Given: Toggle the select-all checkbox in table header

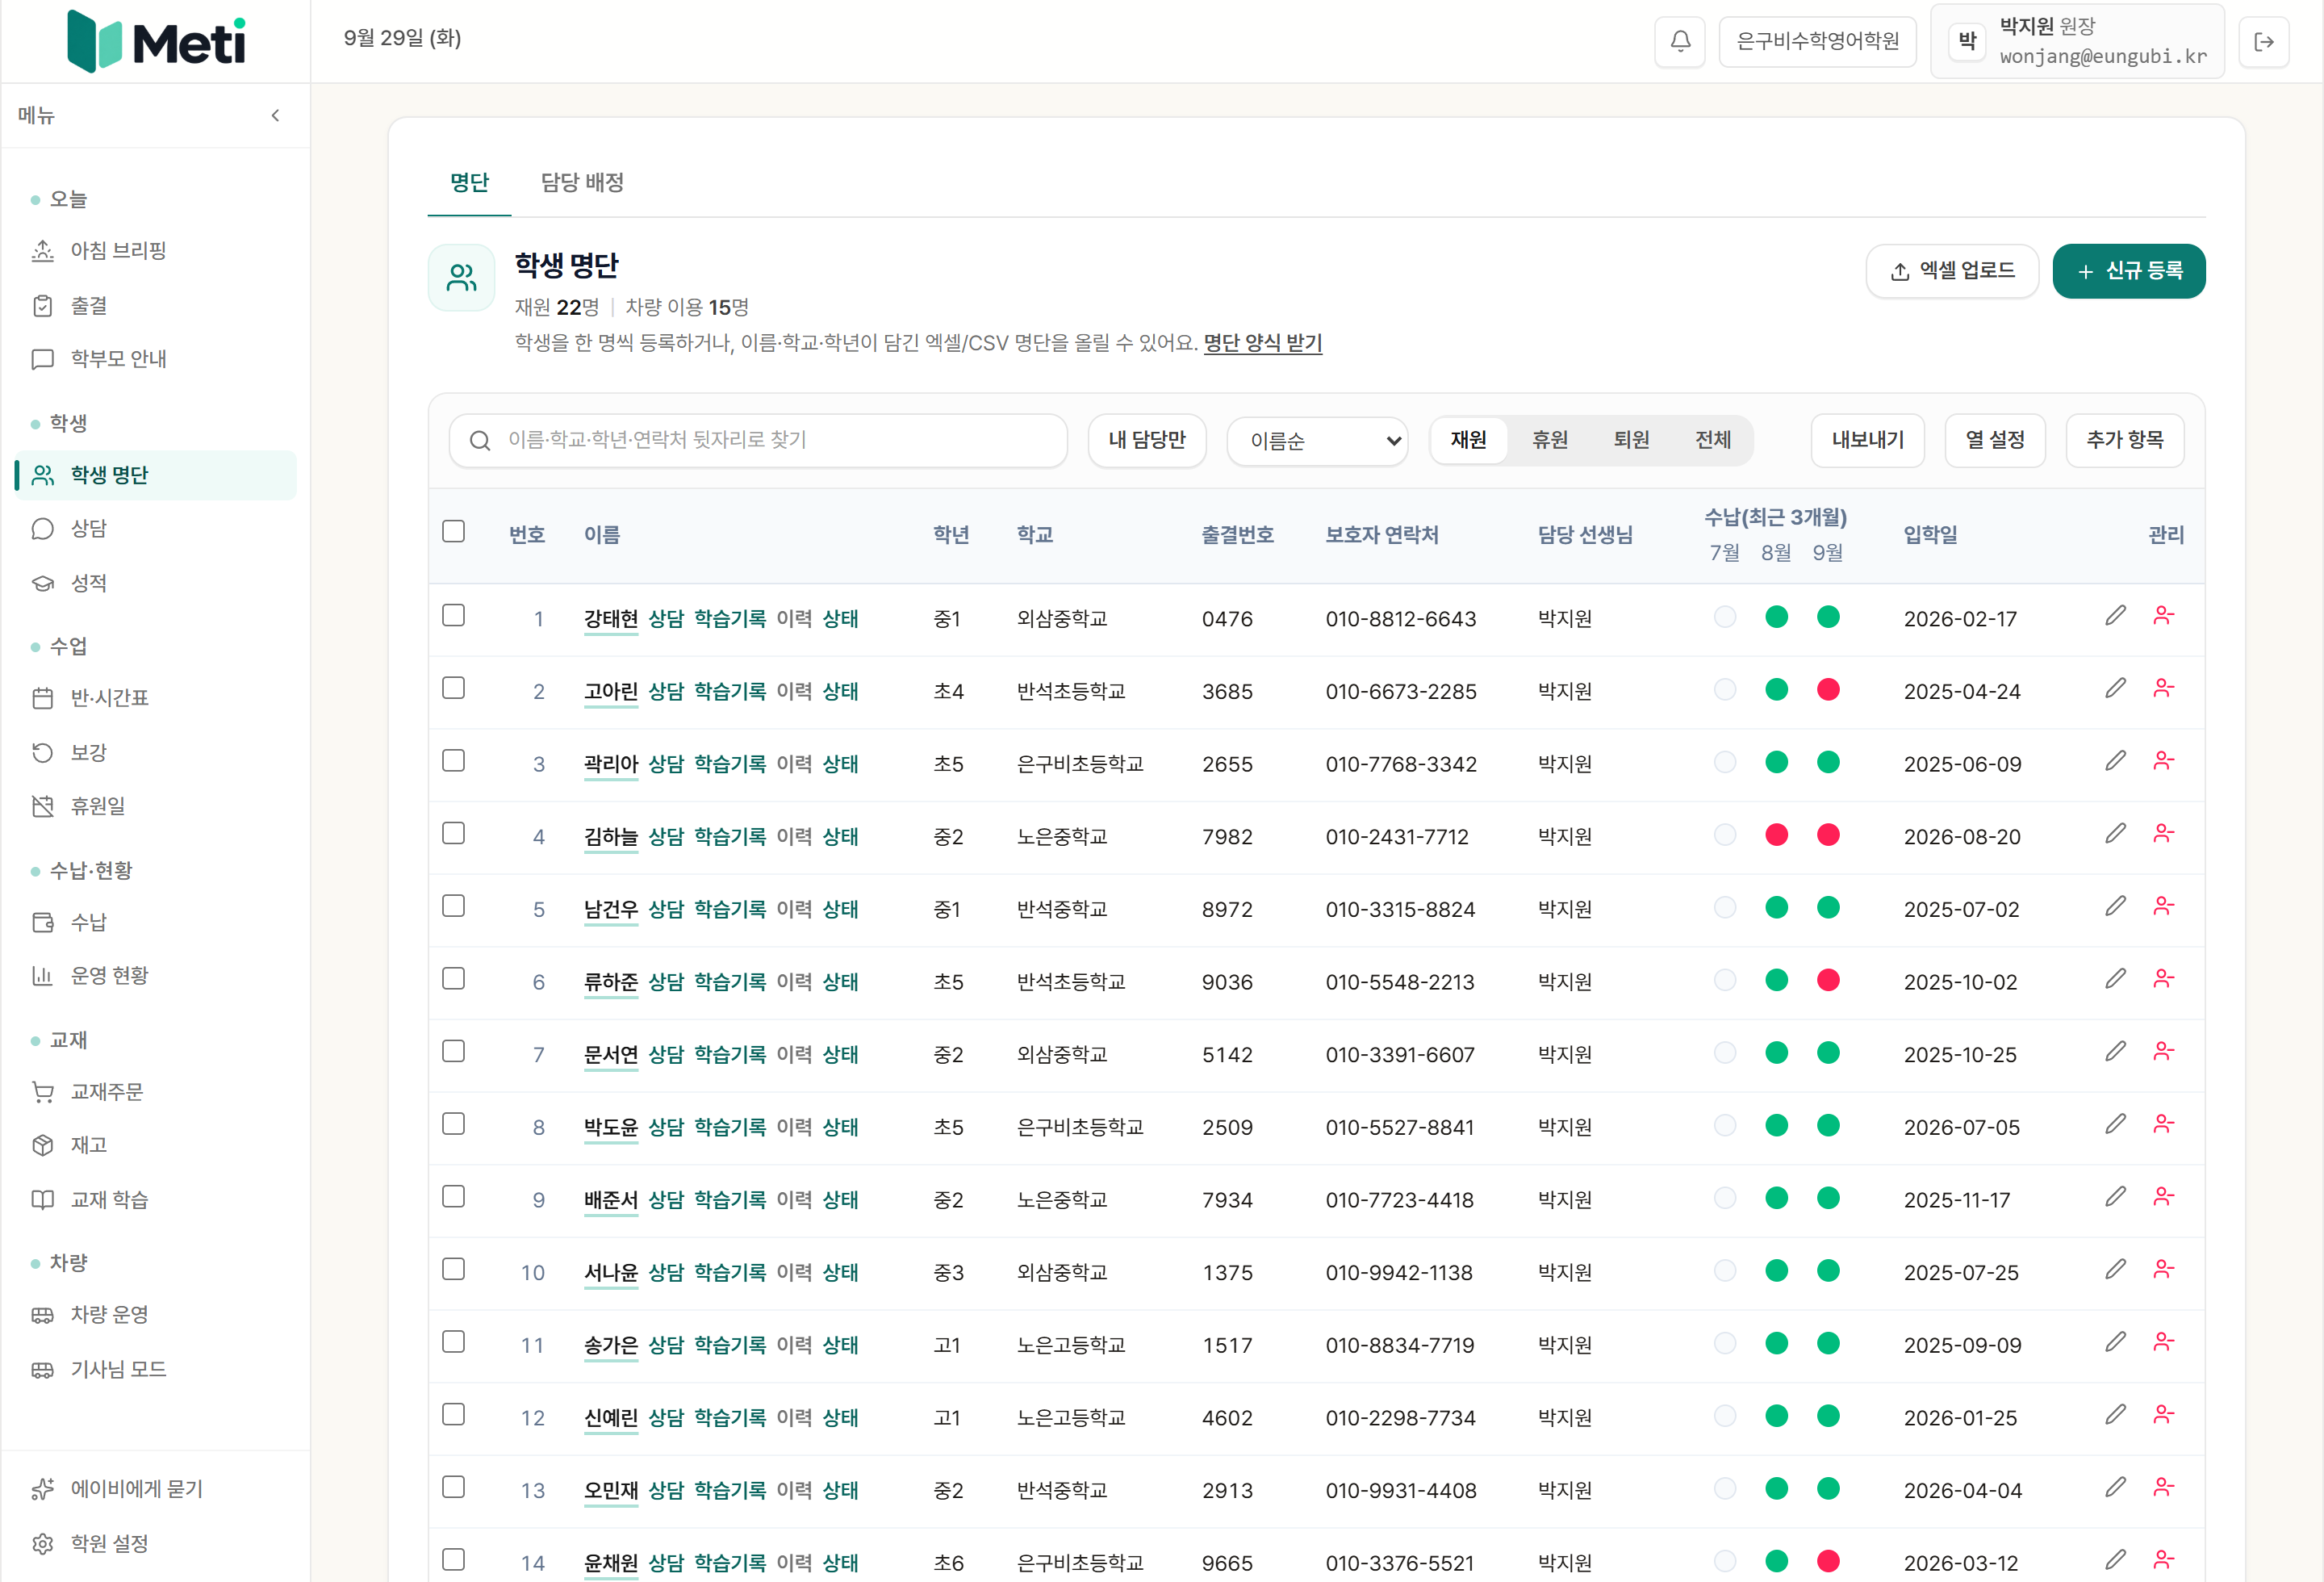Looking at the screenshot, I should point(454,531).
